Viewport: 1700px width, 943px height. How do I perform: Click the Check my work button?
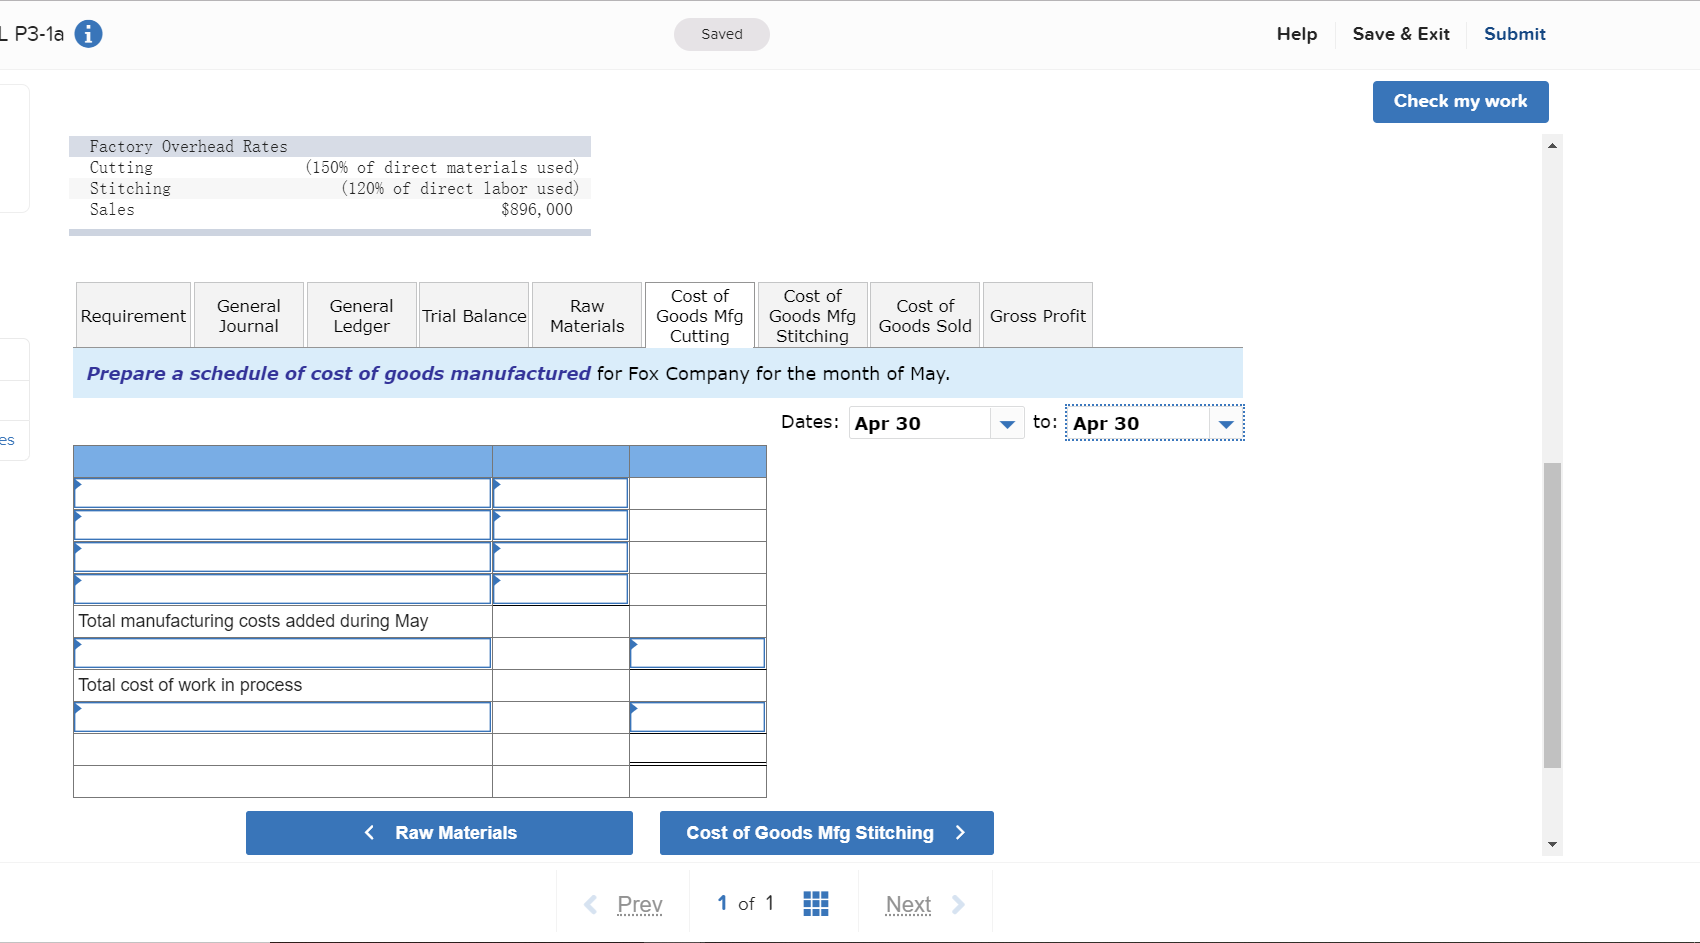pyautogui.click(x=1460, y=102)
